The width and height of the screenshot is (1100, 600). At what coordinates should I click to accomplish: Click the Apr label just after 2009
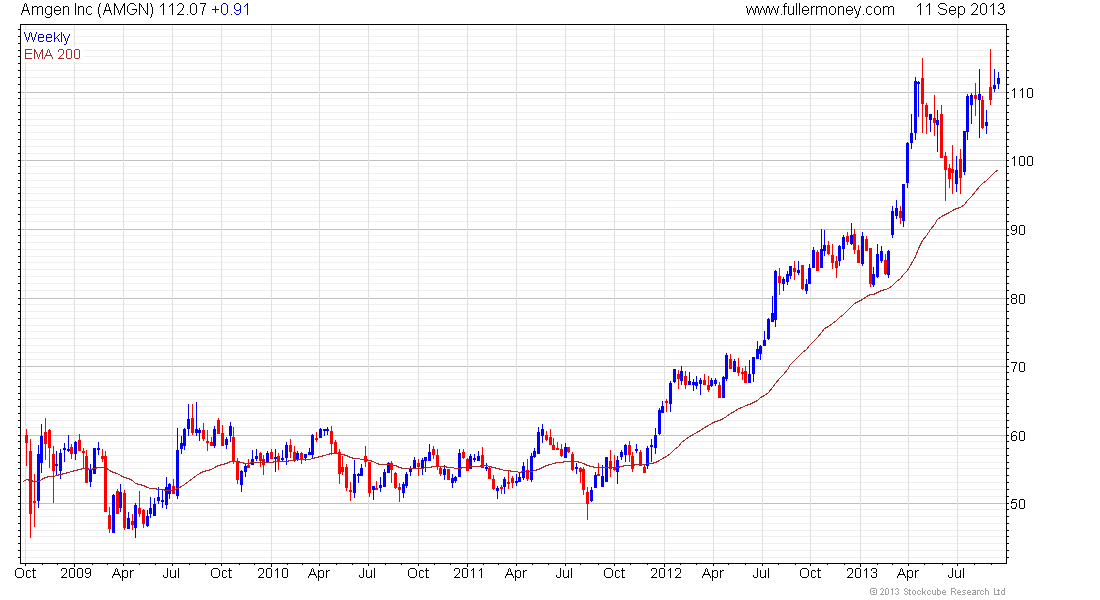pyautogui.click(x=123, y=573)
